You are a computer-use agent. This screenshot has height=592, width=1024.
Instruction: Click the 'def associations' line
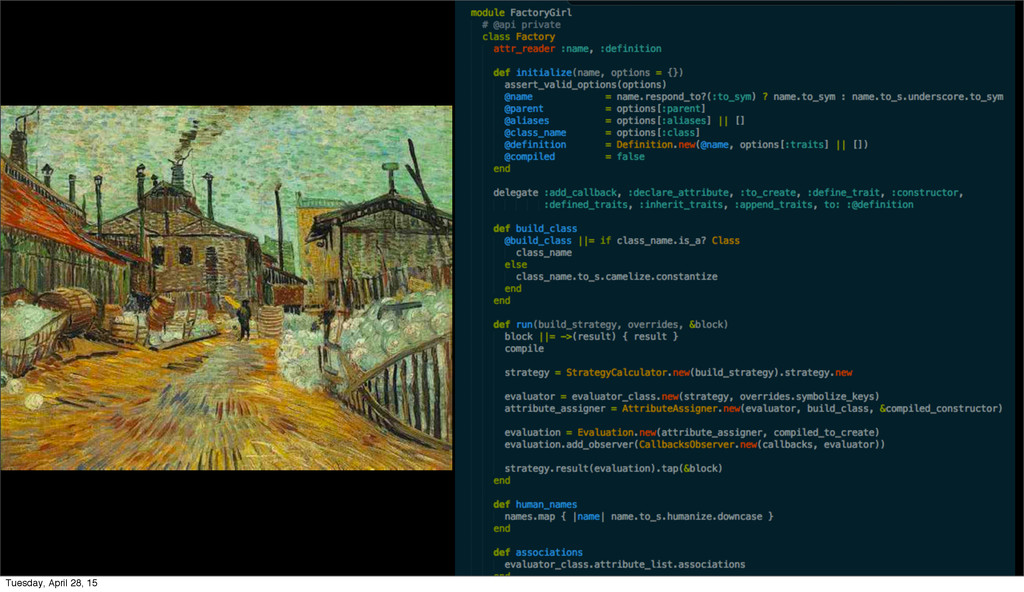click(x=538, y=552)
